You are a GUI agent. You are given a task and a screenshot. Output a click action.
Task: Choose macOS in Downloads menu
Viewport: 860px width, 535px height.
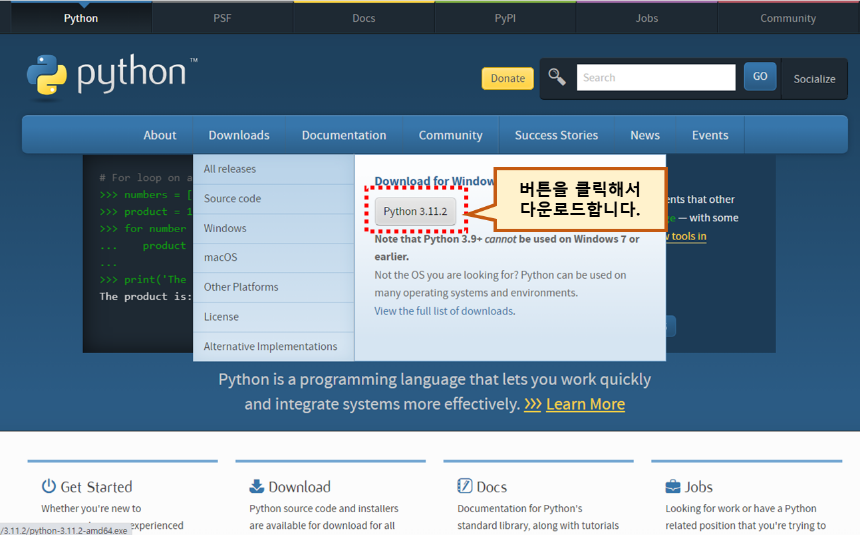274,257
